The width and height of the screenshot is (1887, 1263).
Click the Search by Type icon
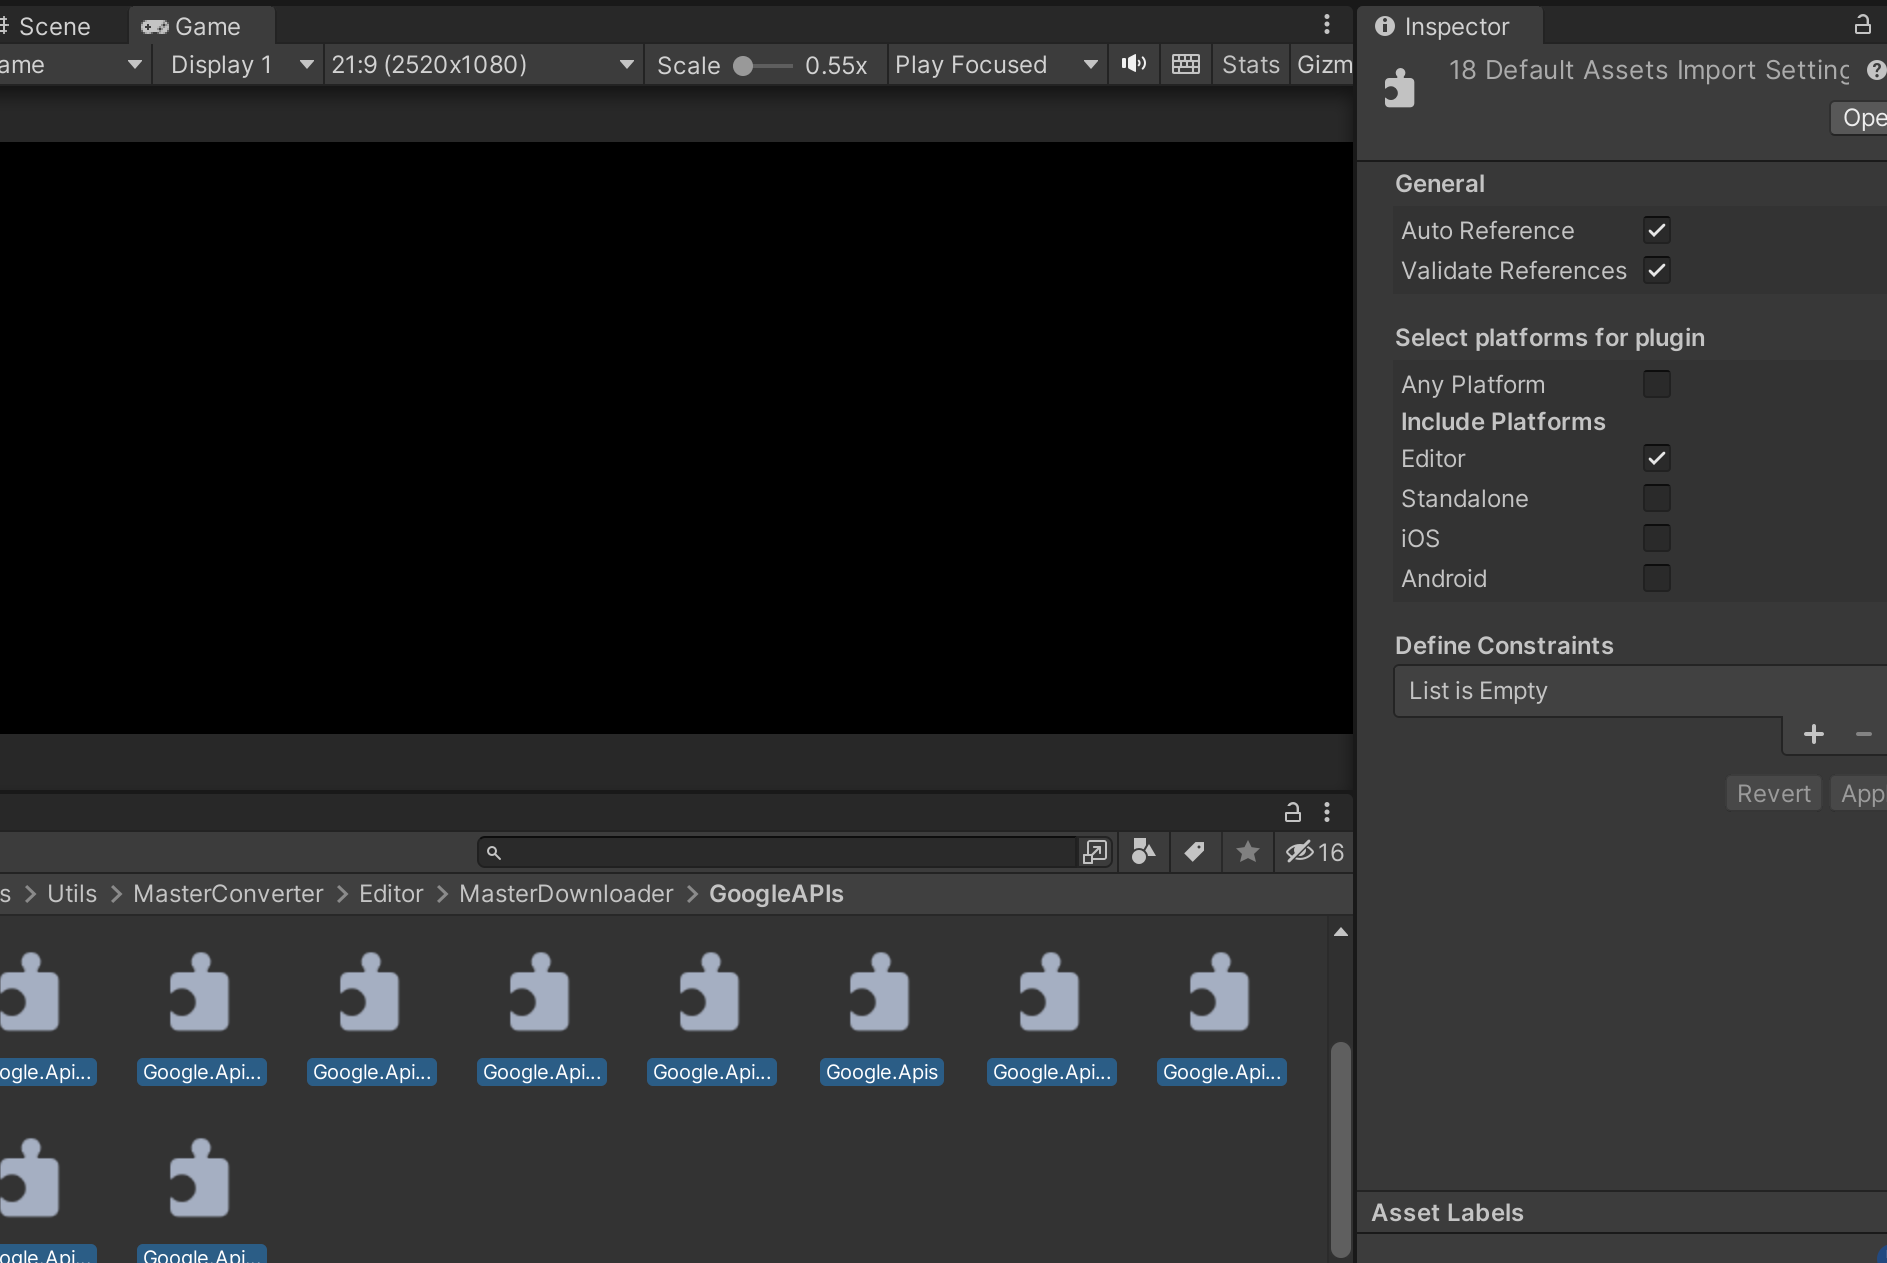[1143, 852]
